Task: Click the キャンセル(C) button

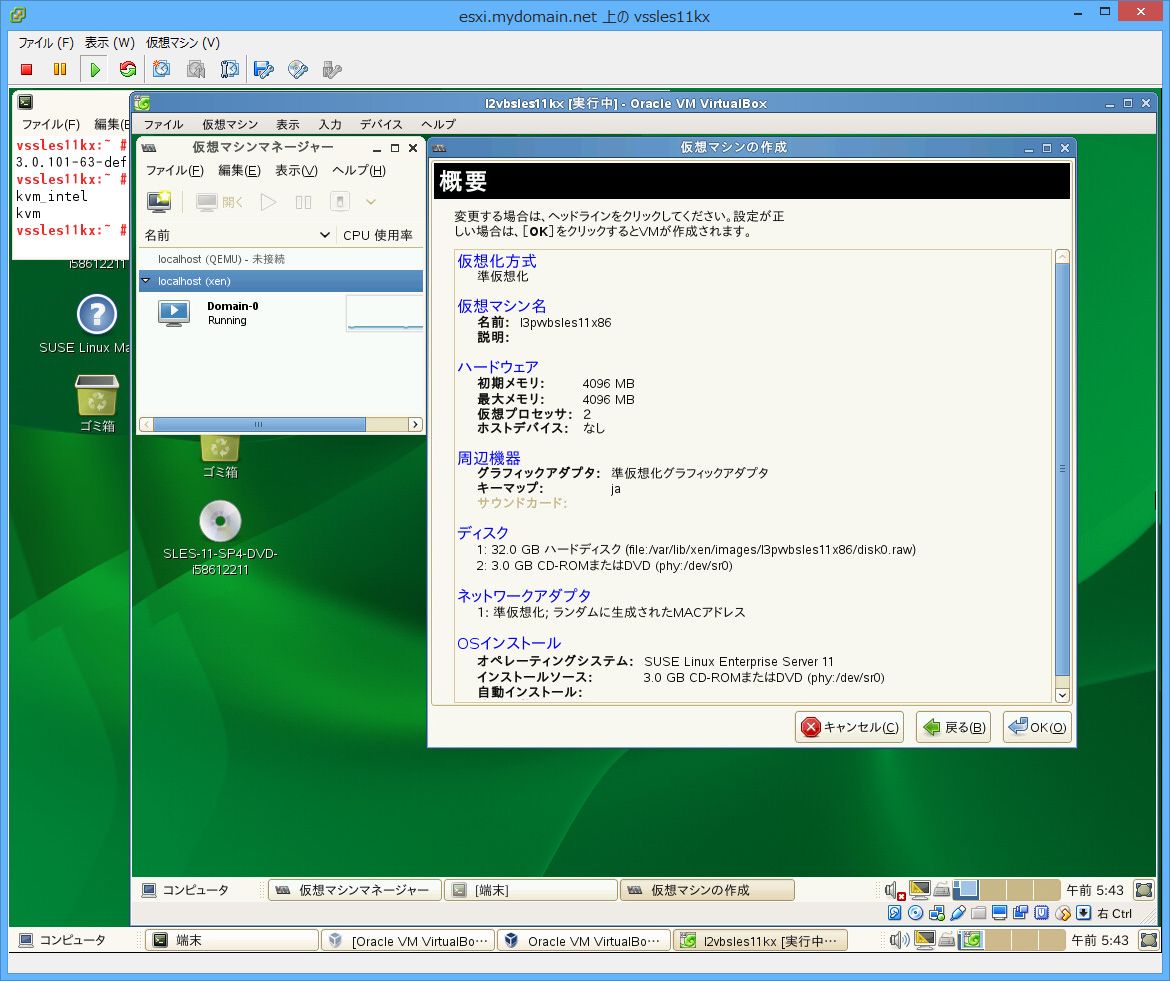Action: pyautogui.click(x=849, y=727)
